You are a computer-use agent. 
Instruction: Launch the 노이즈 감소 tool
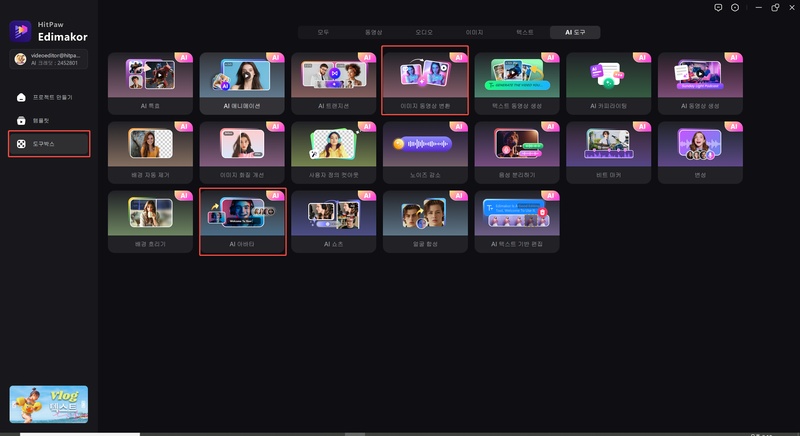click(x=425, y=152)
